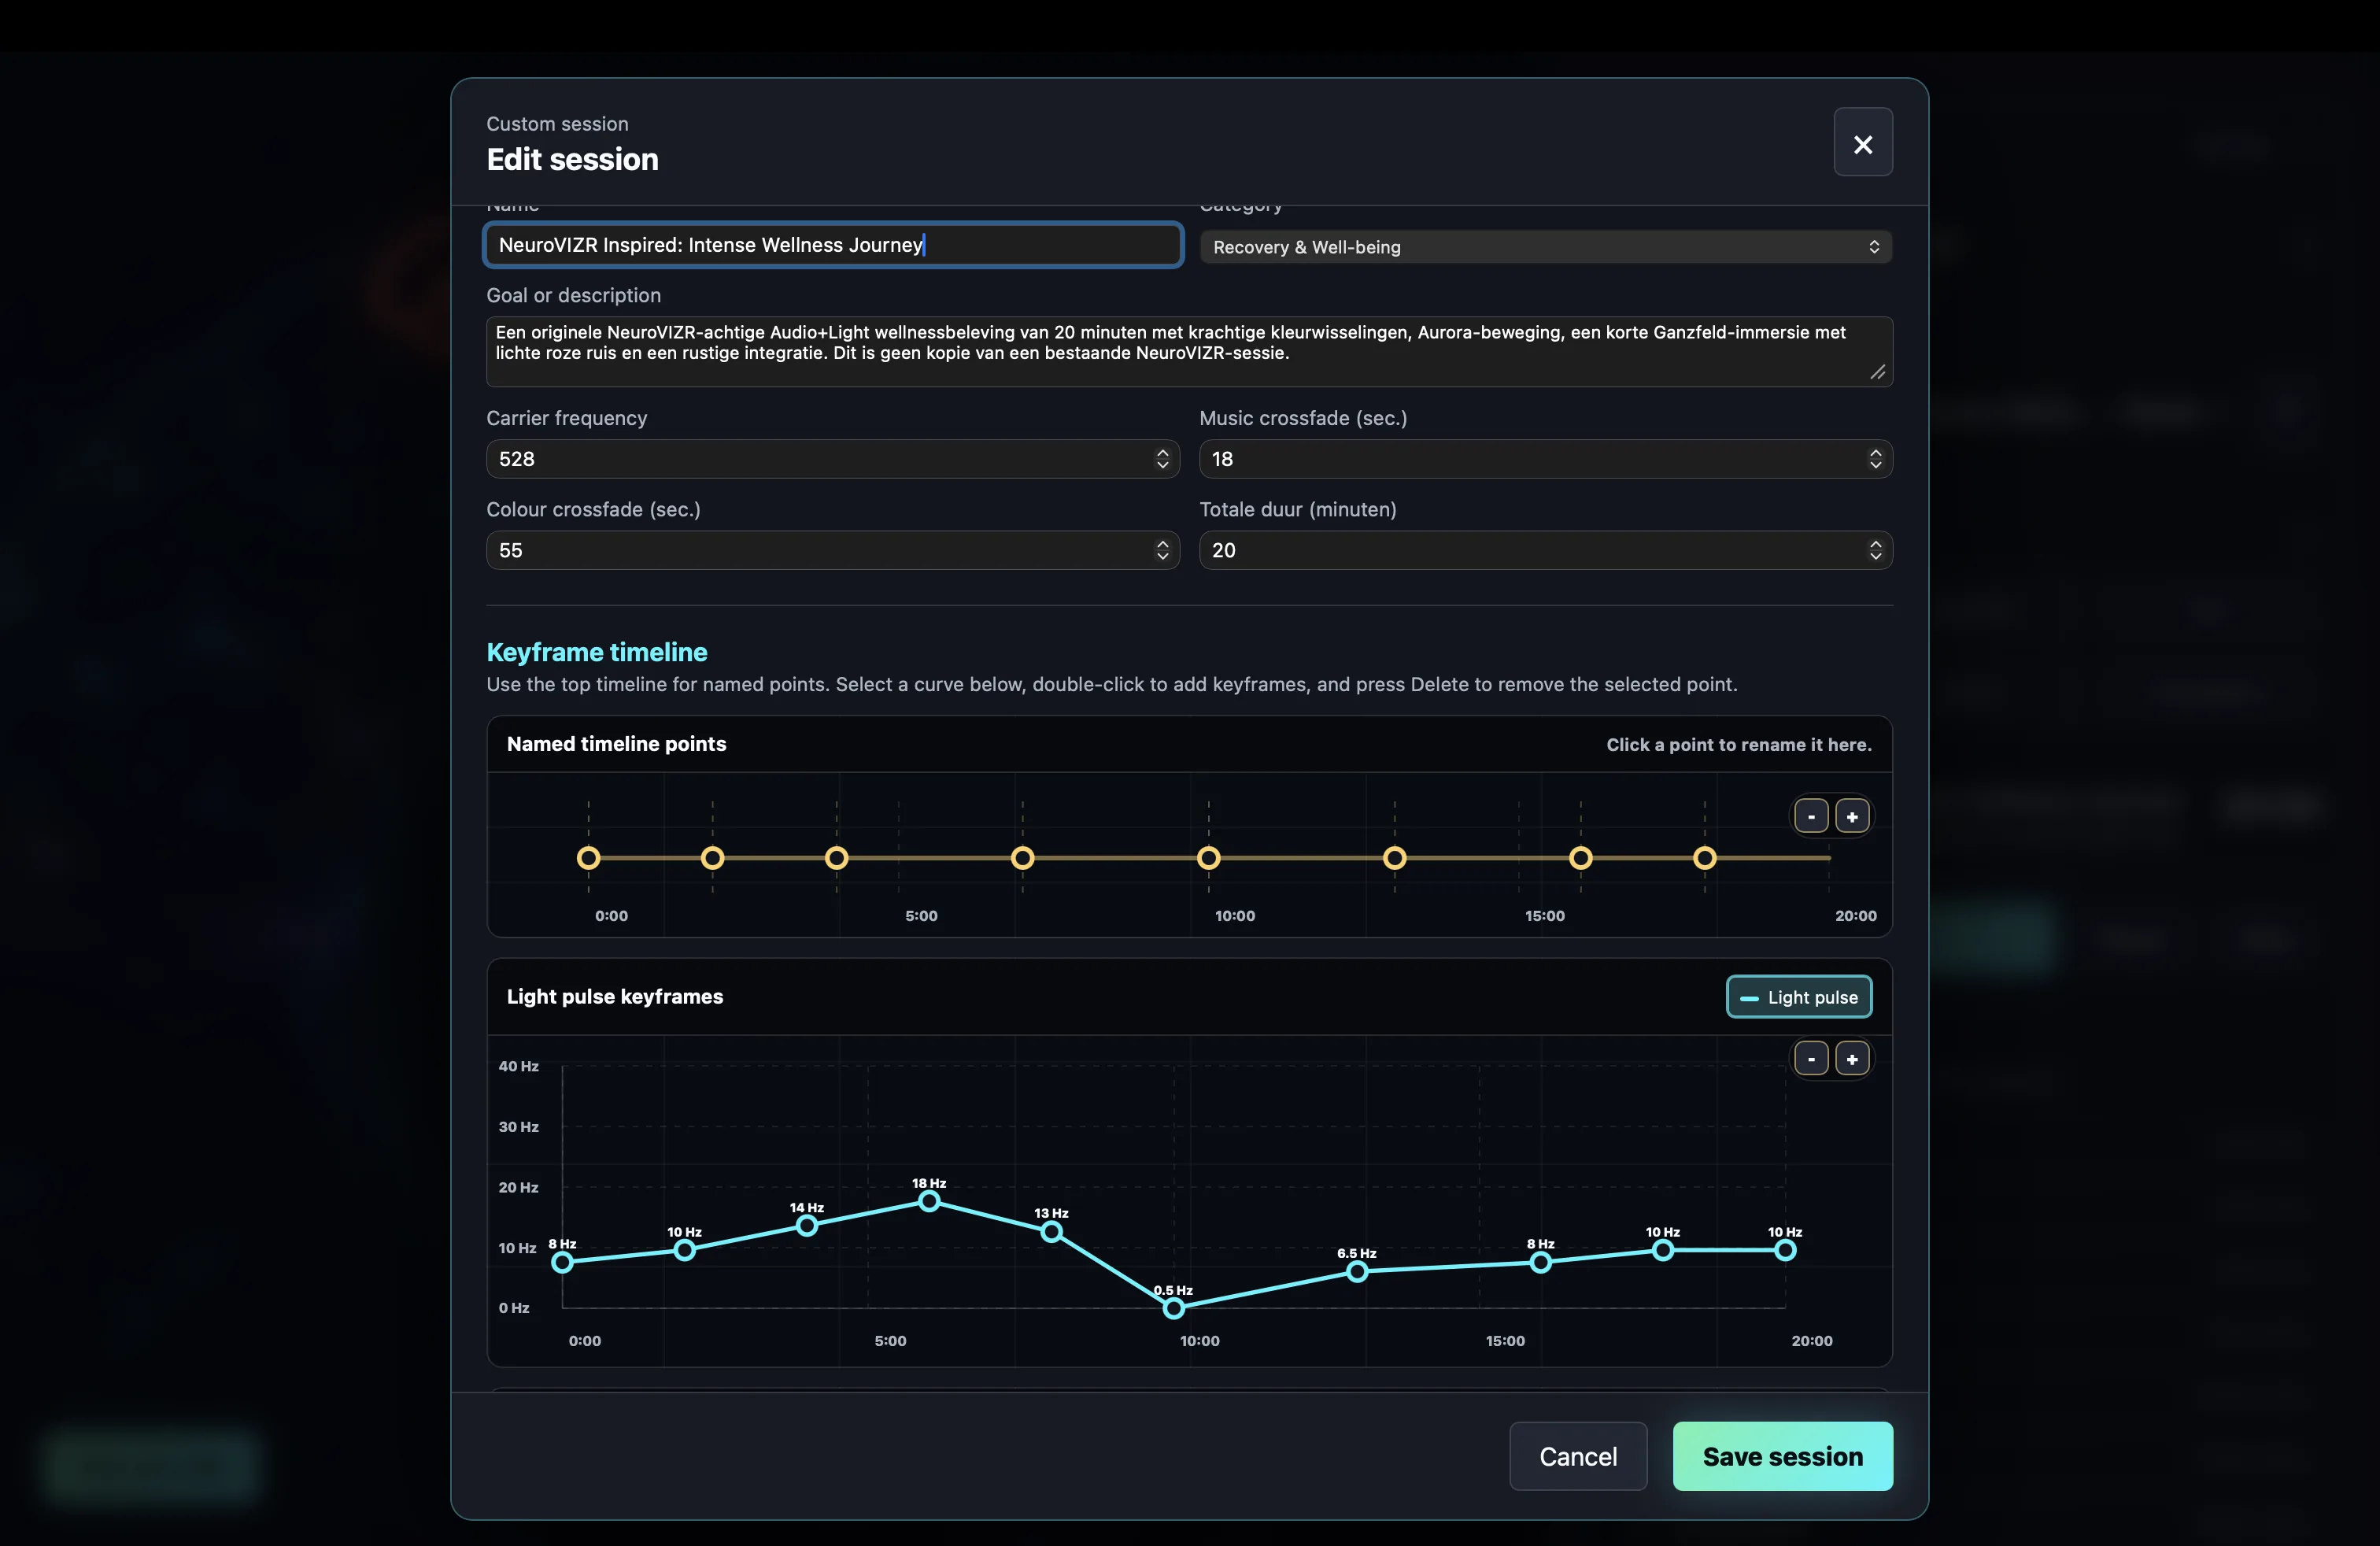Click the Carrier frequency field showing 528
The image size is (2380, 1546).
pyautogui.click(x=832, y=459)
